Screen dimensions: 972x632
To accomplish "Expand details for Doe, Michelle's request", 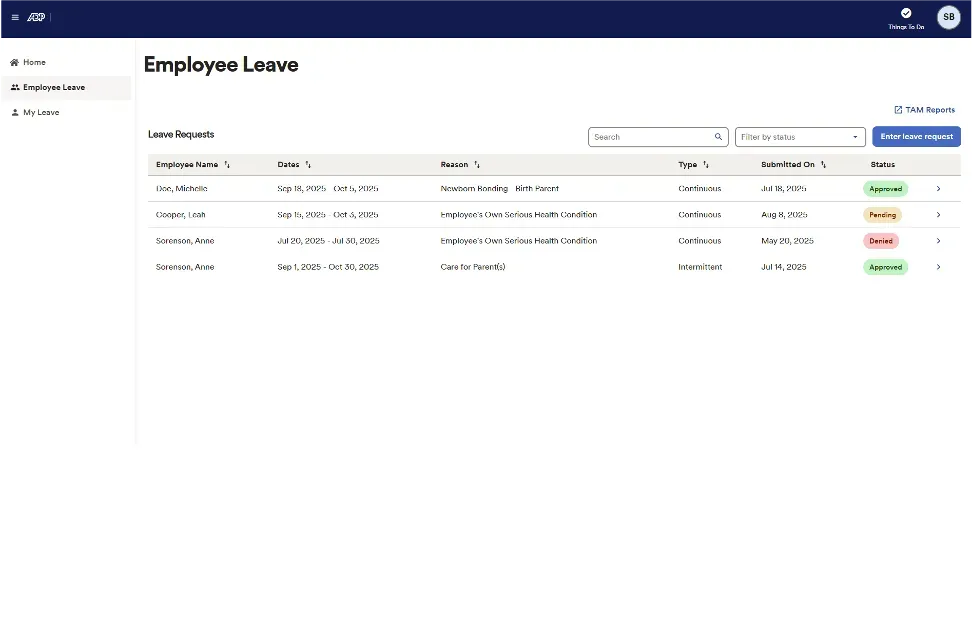I will [x=938, y=188].
